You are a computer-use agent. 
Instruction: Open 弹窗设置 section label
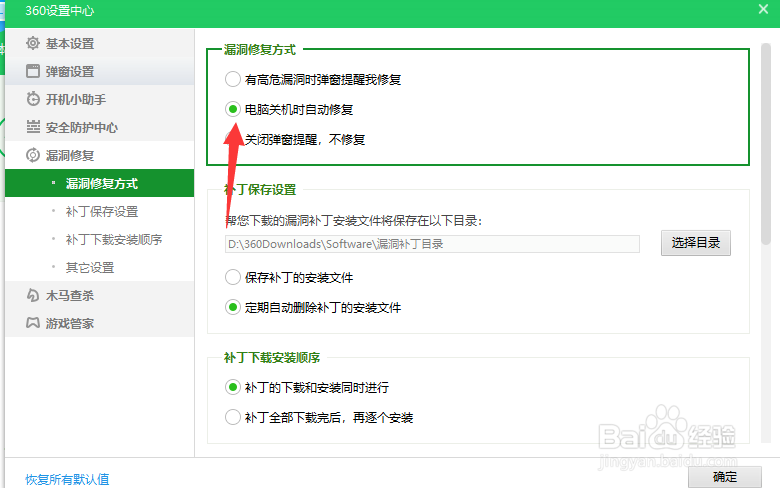(70, 72)
